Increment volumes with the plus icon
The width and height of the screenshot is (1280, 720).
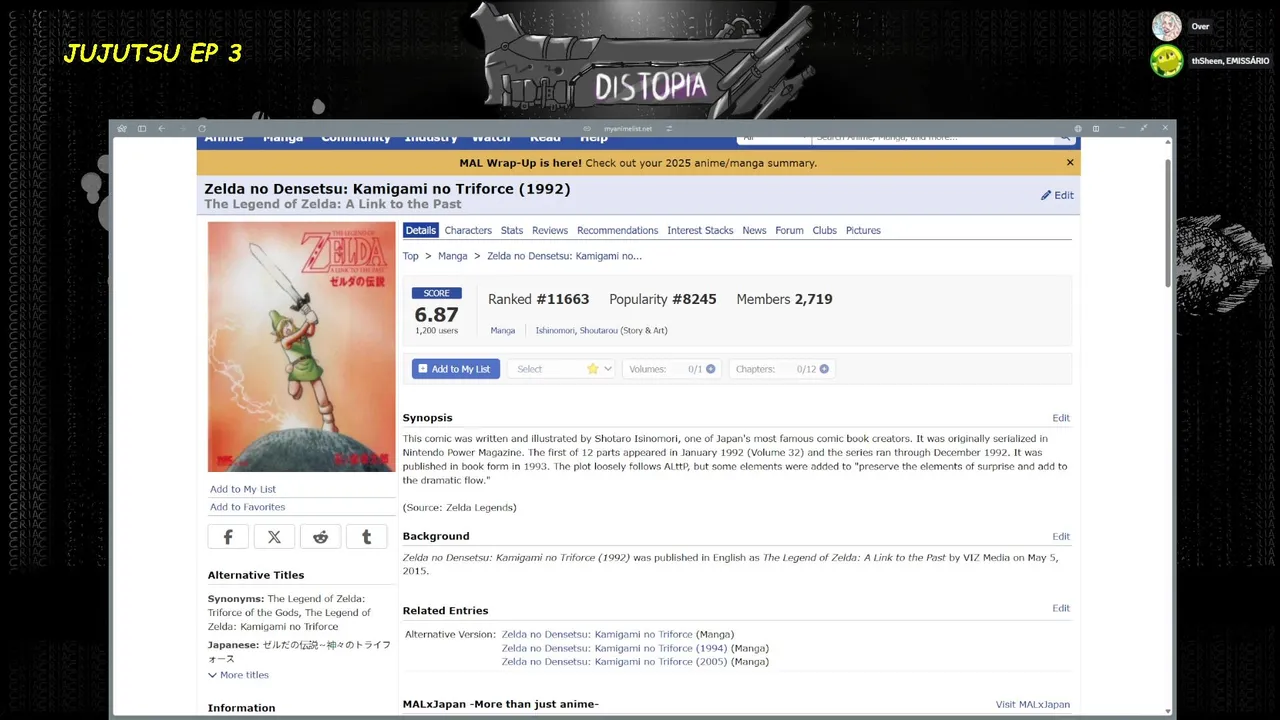(711, 369)
